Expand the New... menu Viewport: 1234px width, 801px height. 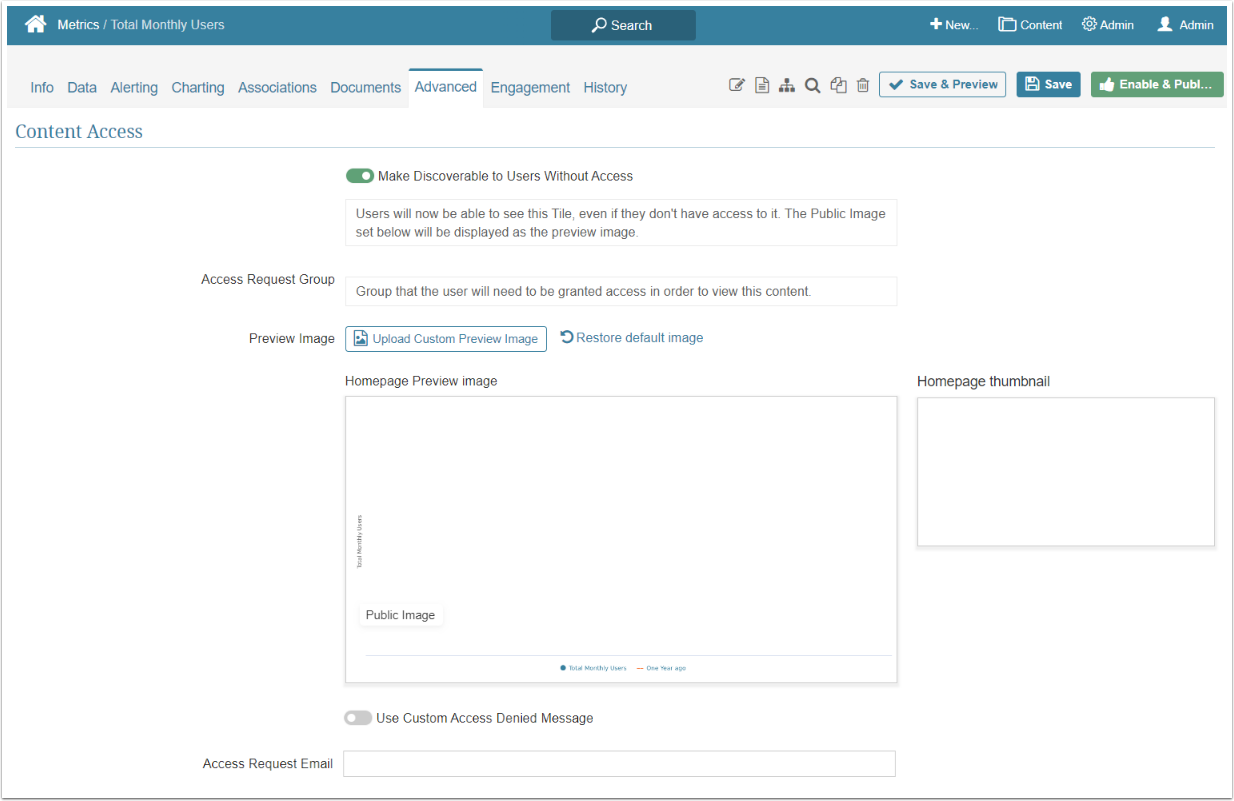[953, 25]
